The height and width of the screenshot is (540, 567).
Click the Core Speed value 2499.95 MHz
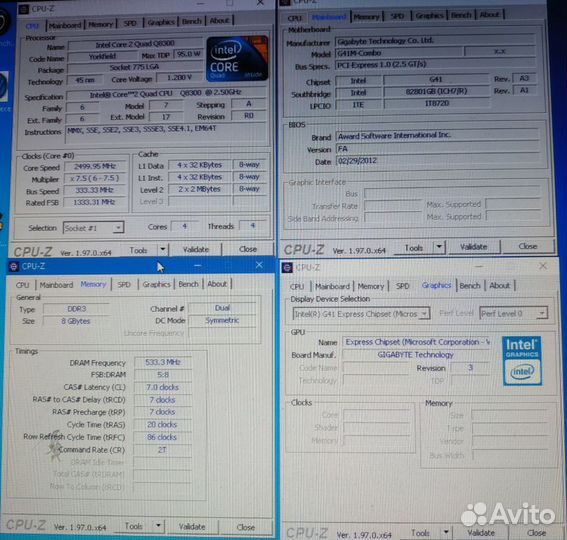coord(95,166)
